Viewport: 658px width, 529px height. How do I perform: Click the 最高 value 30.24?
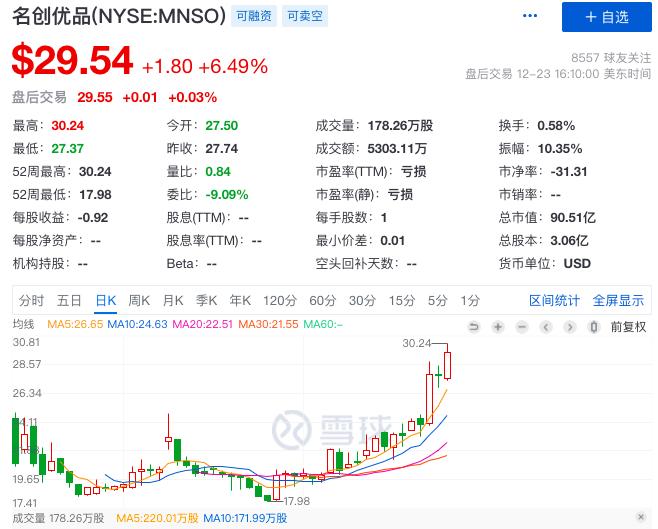68,125
